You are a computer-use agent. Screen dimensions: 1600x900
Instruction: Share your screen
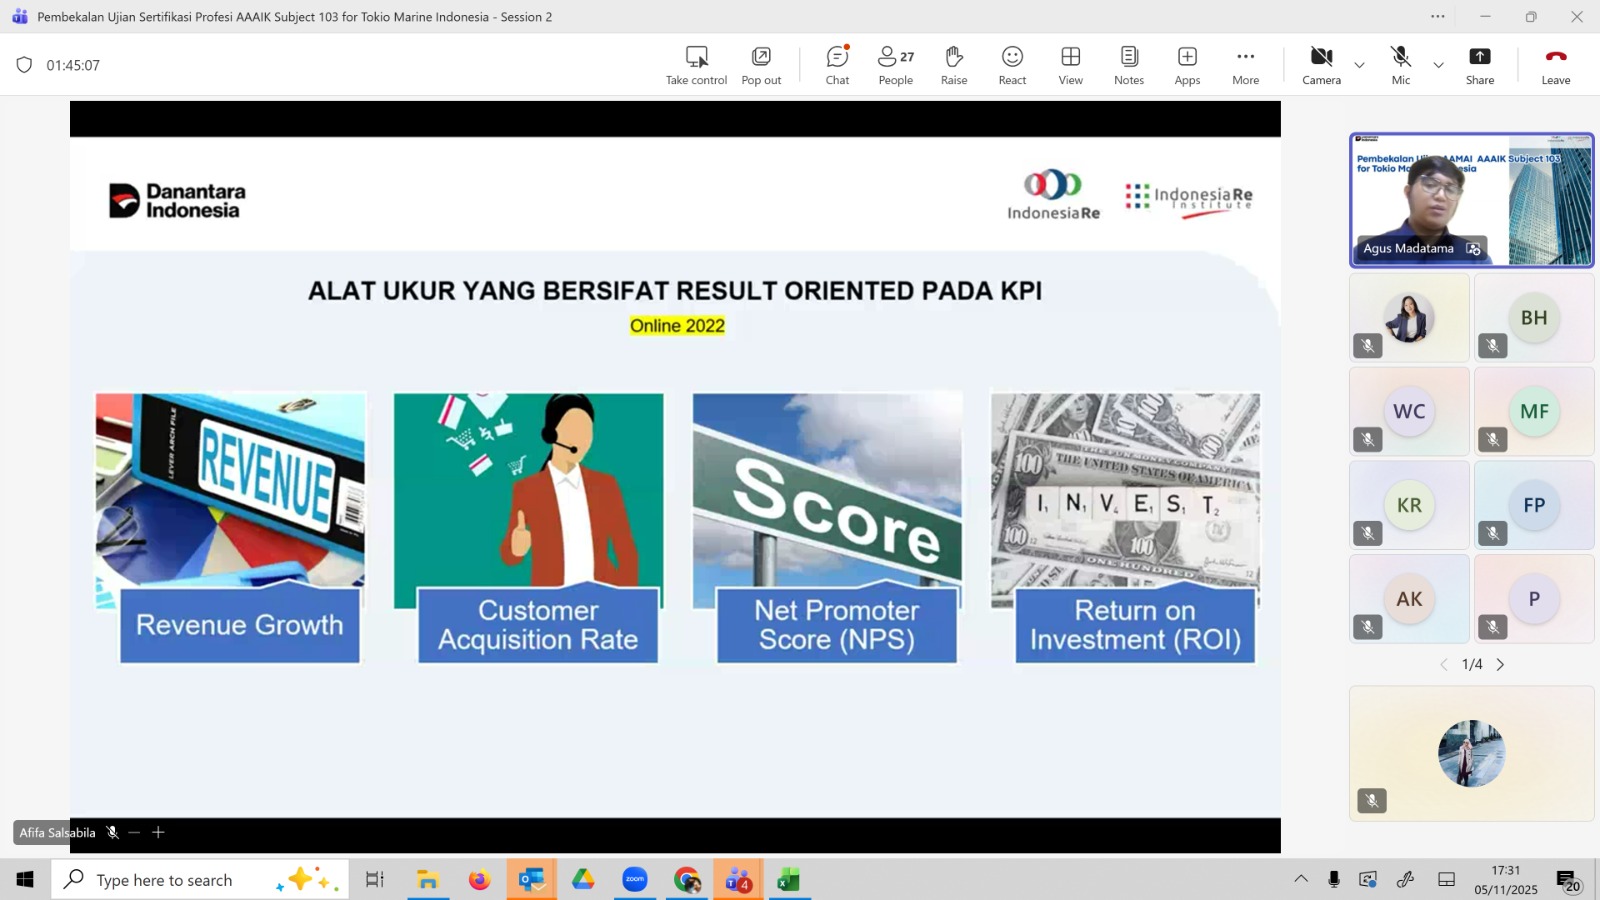[1480, 65]
